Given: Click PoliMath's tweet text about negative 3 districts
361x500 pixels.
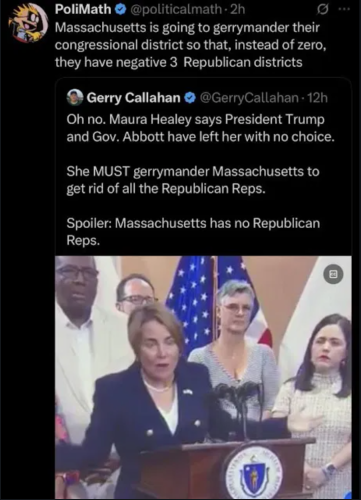Looking at the screenshot, I should 190,45.
